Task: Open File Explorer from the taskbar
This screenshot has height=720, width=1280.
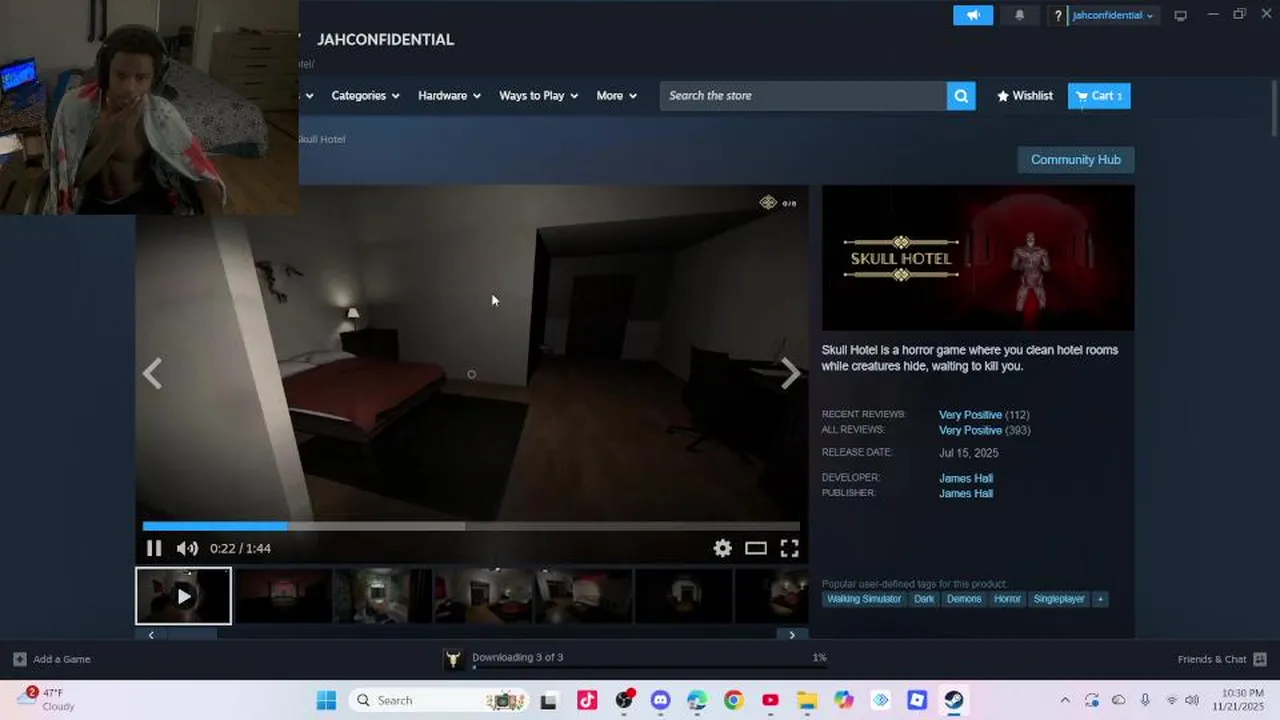Action: pos(807,700)
